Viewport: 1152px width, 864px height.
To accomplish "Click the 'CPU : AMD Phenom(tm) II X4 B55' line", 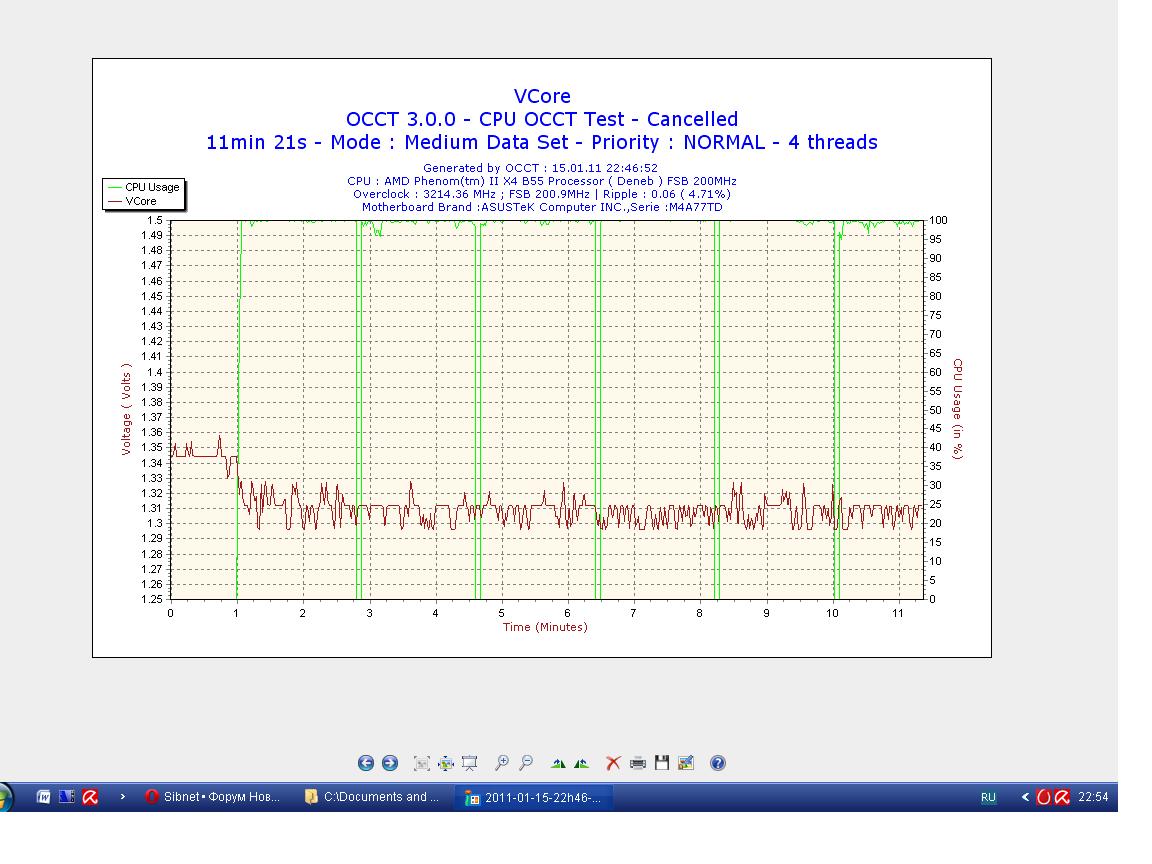I will pos(542,181).
